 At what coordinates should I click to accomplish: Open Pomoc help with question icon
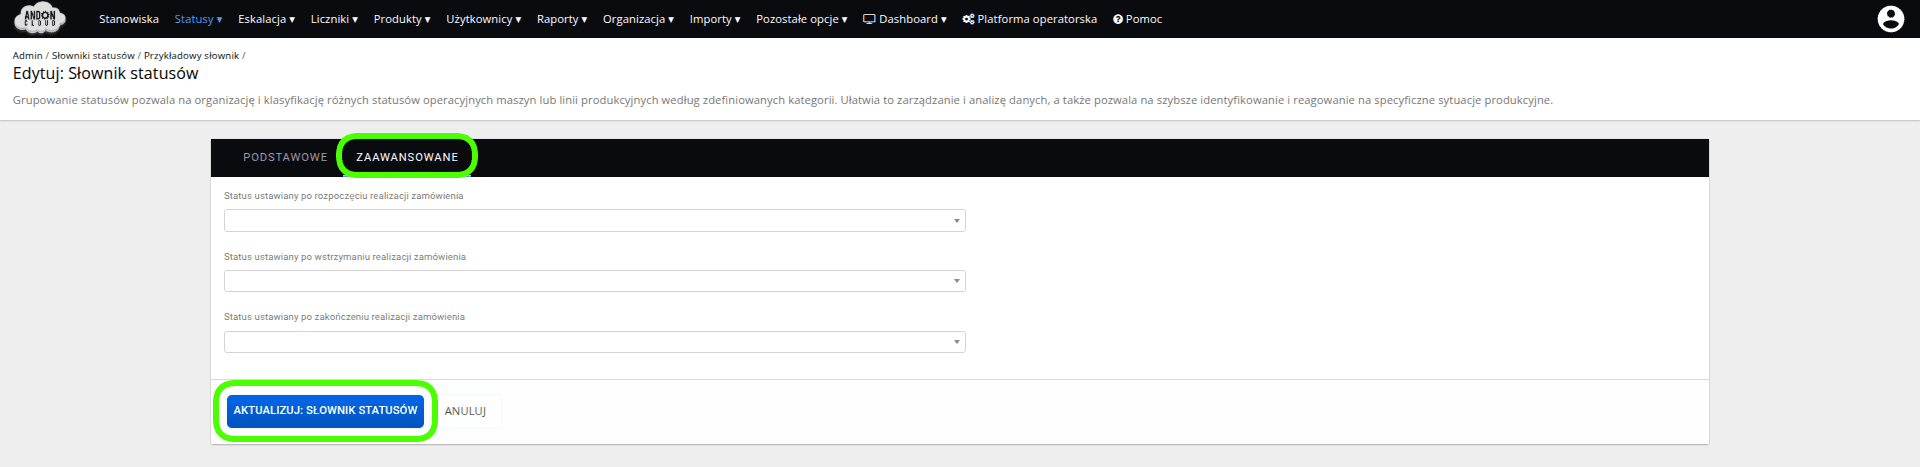coord(1137,19)
